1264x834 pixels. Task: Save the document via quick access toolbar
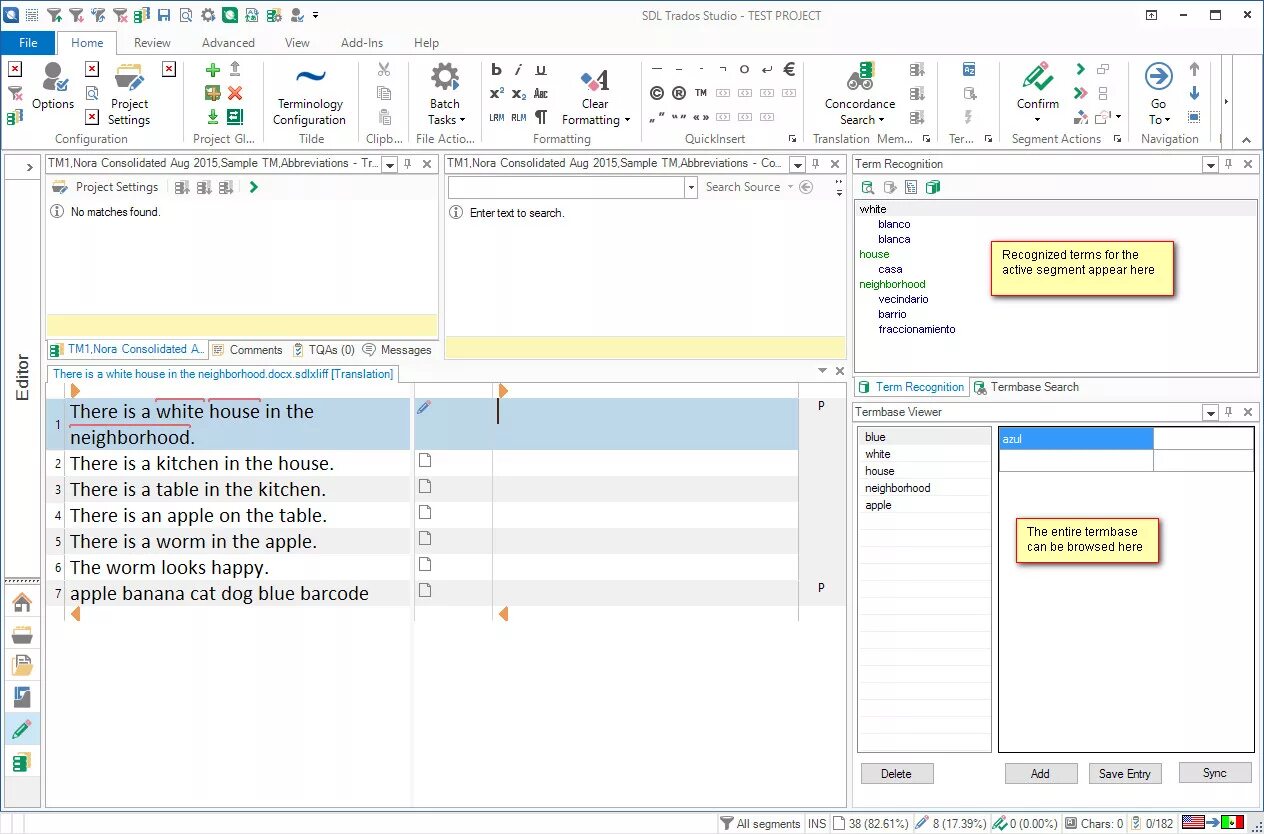click(163, 15)
